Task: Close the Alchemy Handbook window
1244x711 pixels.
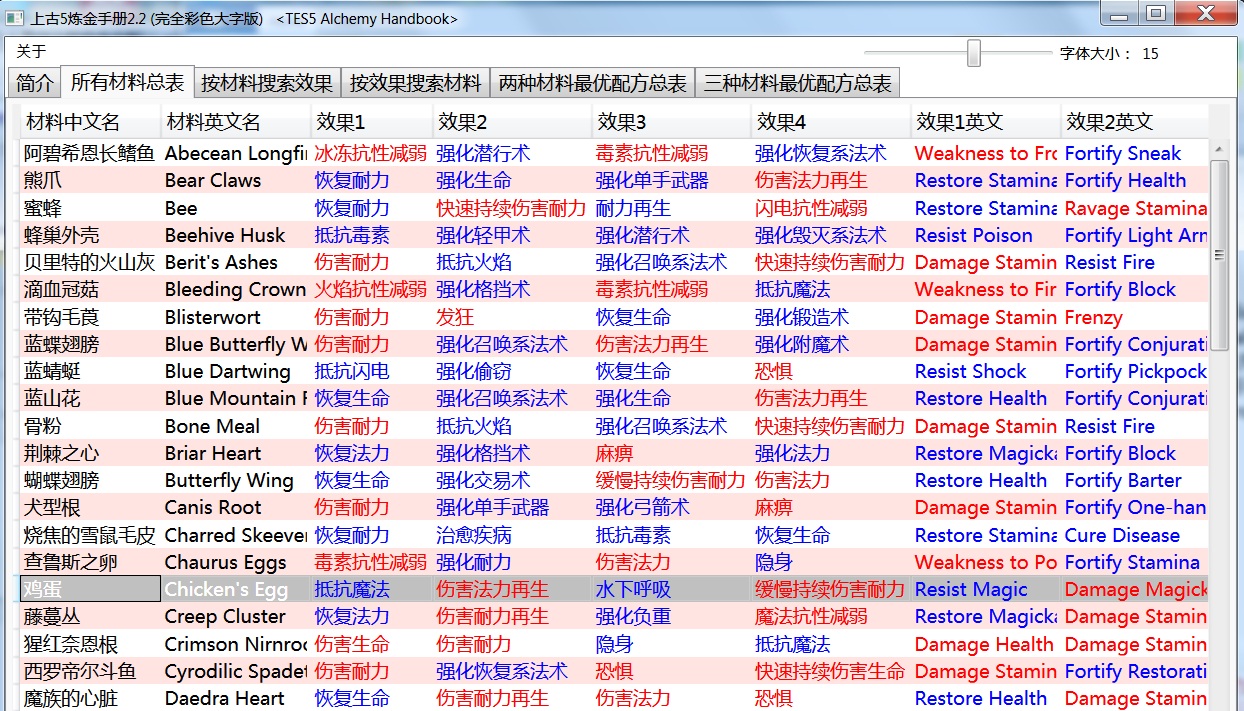Action: tap(1205, 14)
